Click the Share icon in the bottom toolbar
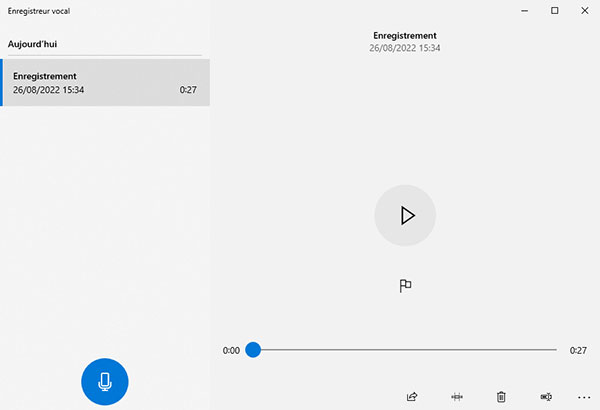 coord(412,397)
